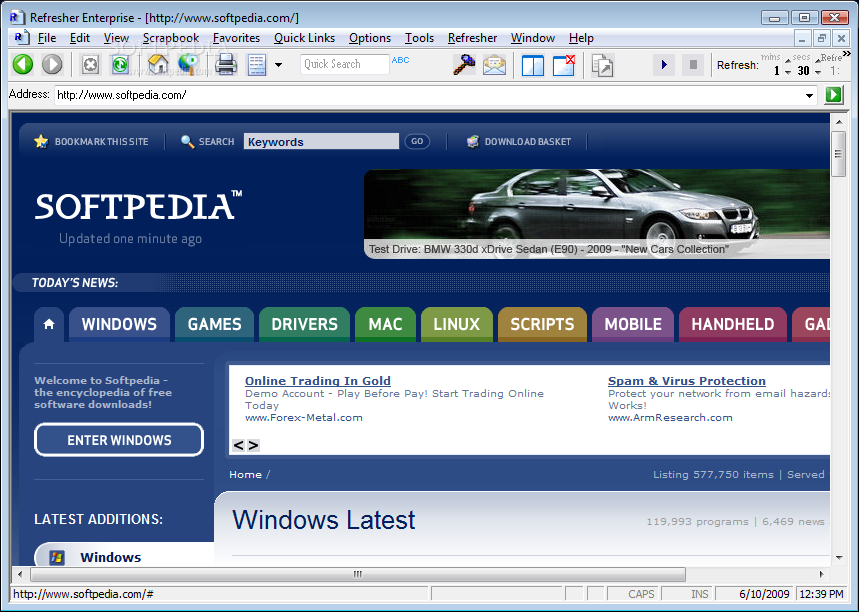
Task: Open the hammer tools icon
Action: tap(464, 65)
